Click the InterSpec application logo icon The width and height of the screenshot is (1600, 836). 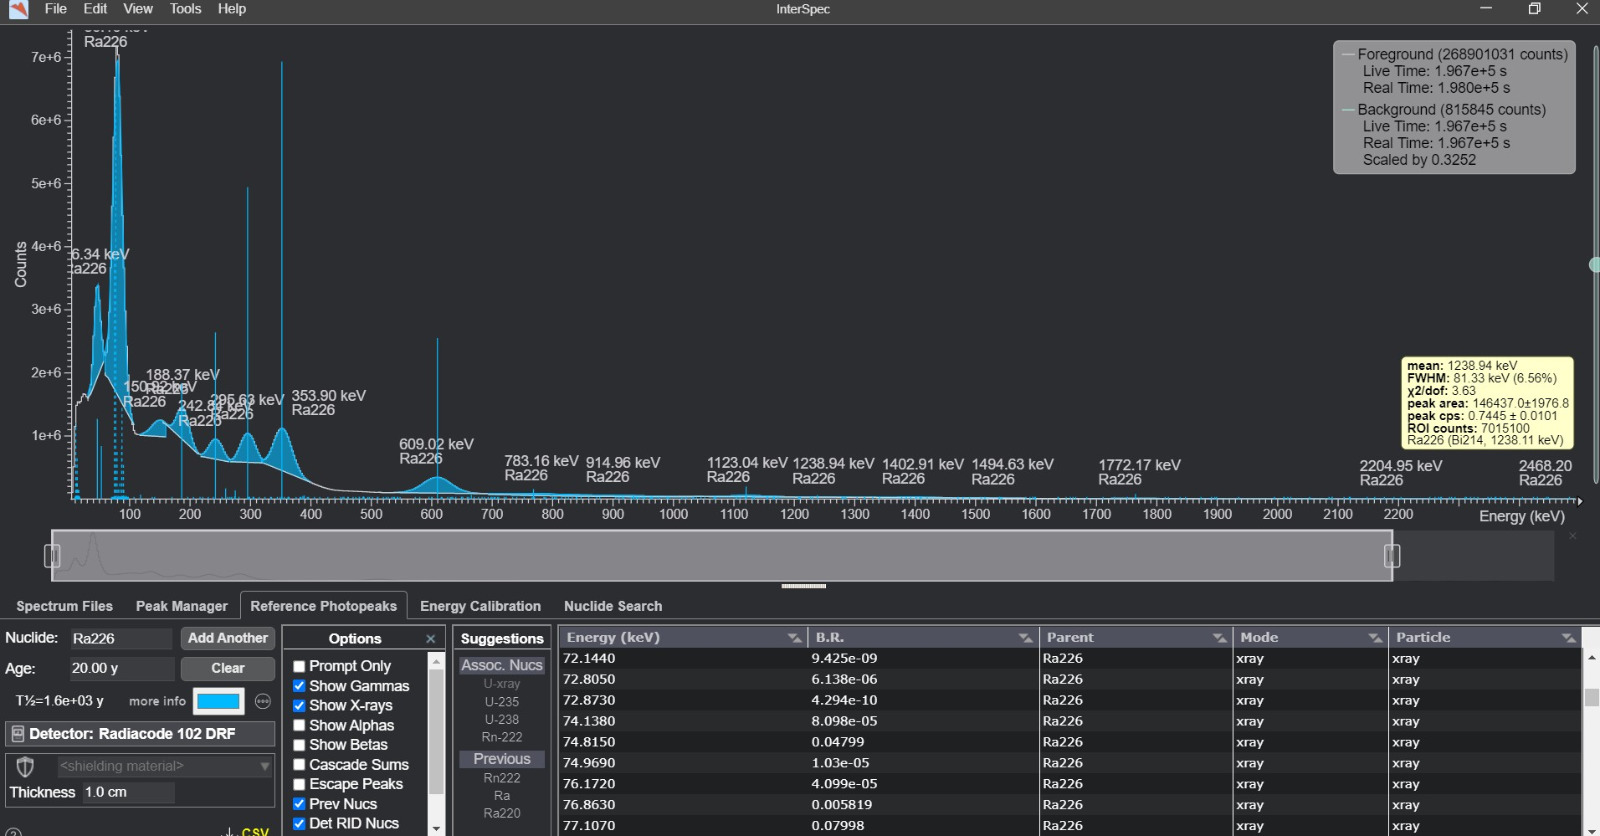pos(18,9)
